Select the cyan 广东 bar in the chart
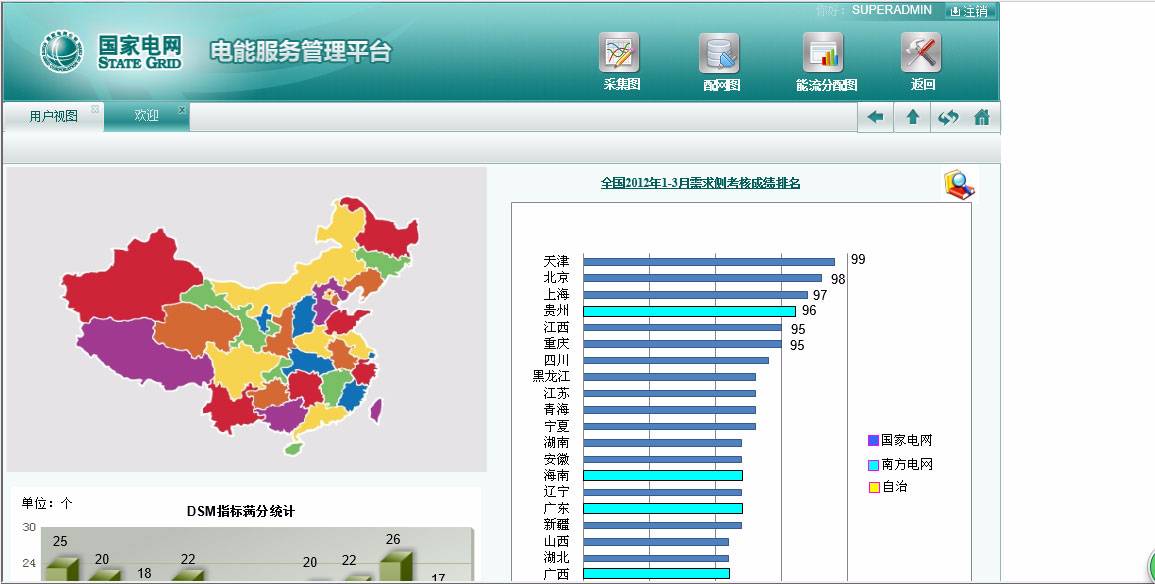 pyautogui.click(x=663, y=508)
